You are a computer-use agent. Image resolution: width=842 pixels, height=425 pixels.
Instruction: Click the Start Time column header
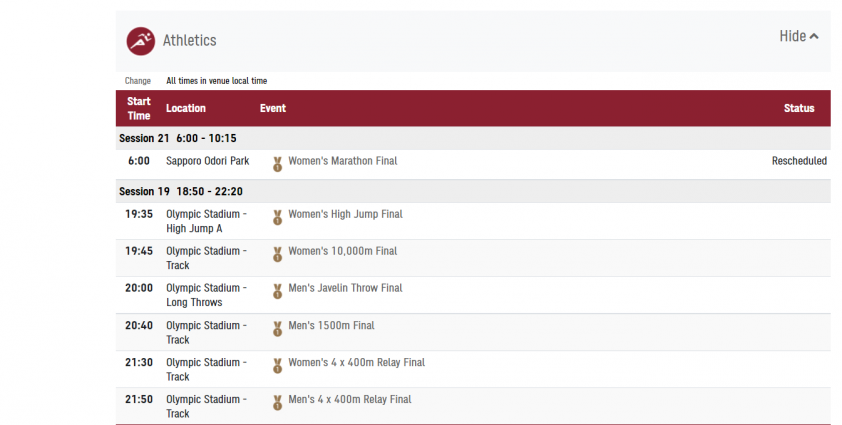(x=139, y=108)
